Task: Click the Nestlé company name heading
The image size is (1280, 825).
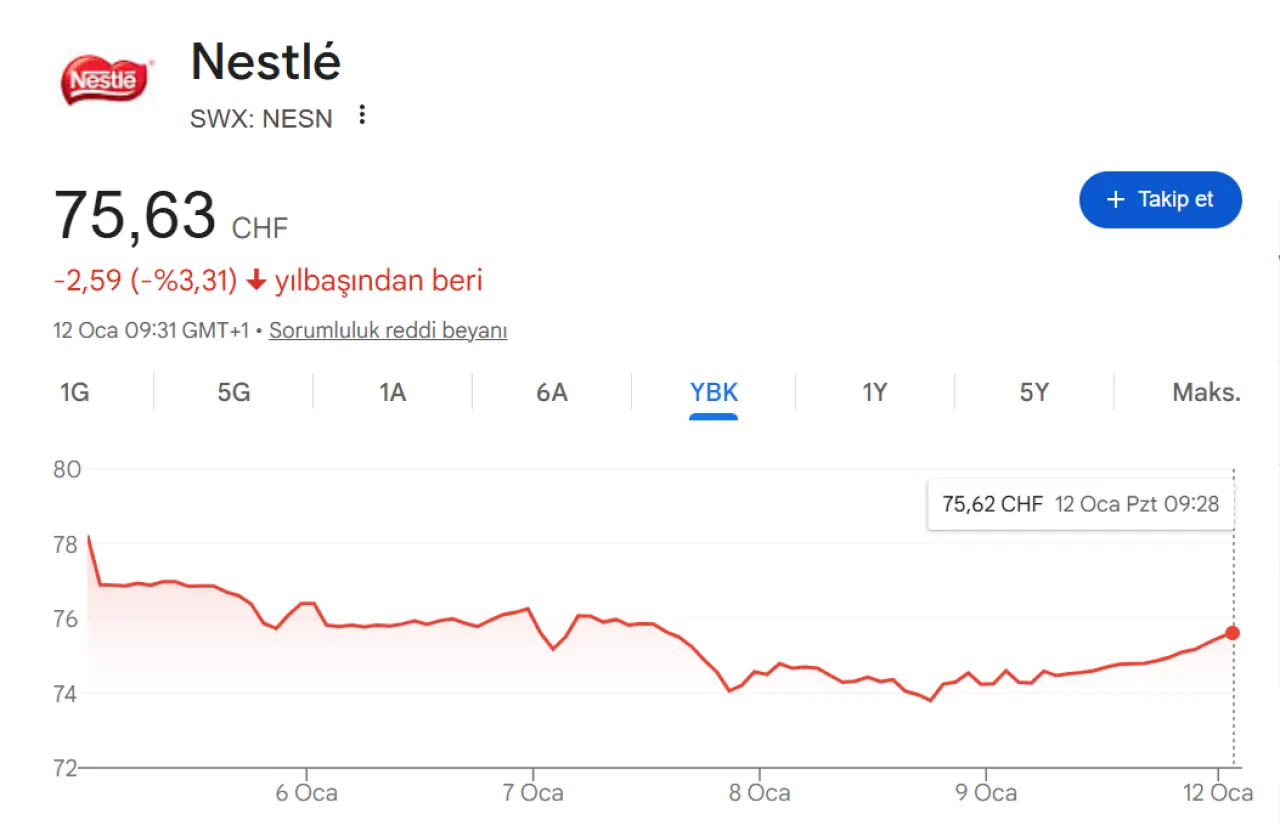Action: pos(266,62)
